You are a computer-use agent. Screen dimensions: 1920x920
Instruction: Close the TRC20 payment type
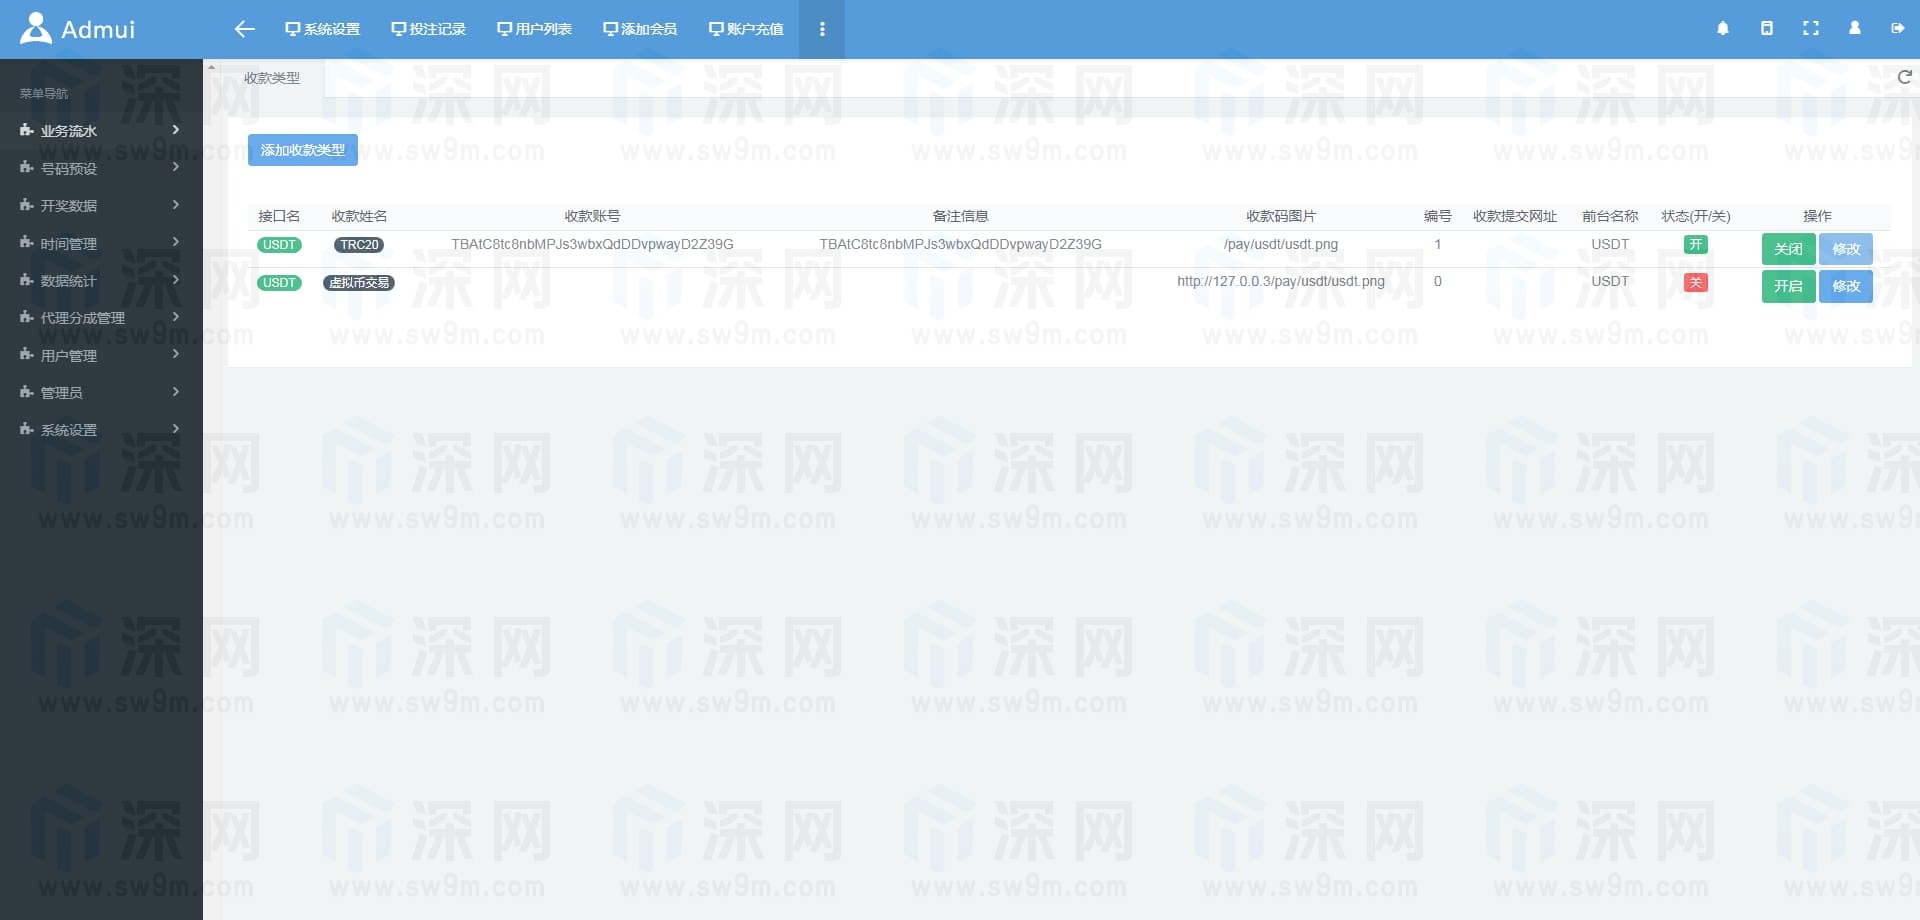[1787, 249]
